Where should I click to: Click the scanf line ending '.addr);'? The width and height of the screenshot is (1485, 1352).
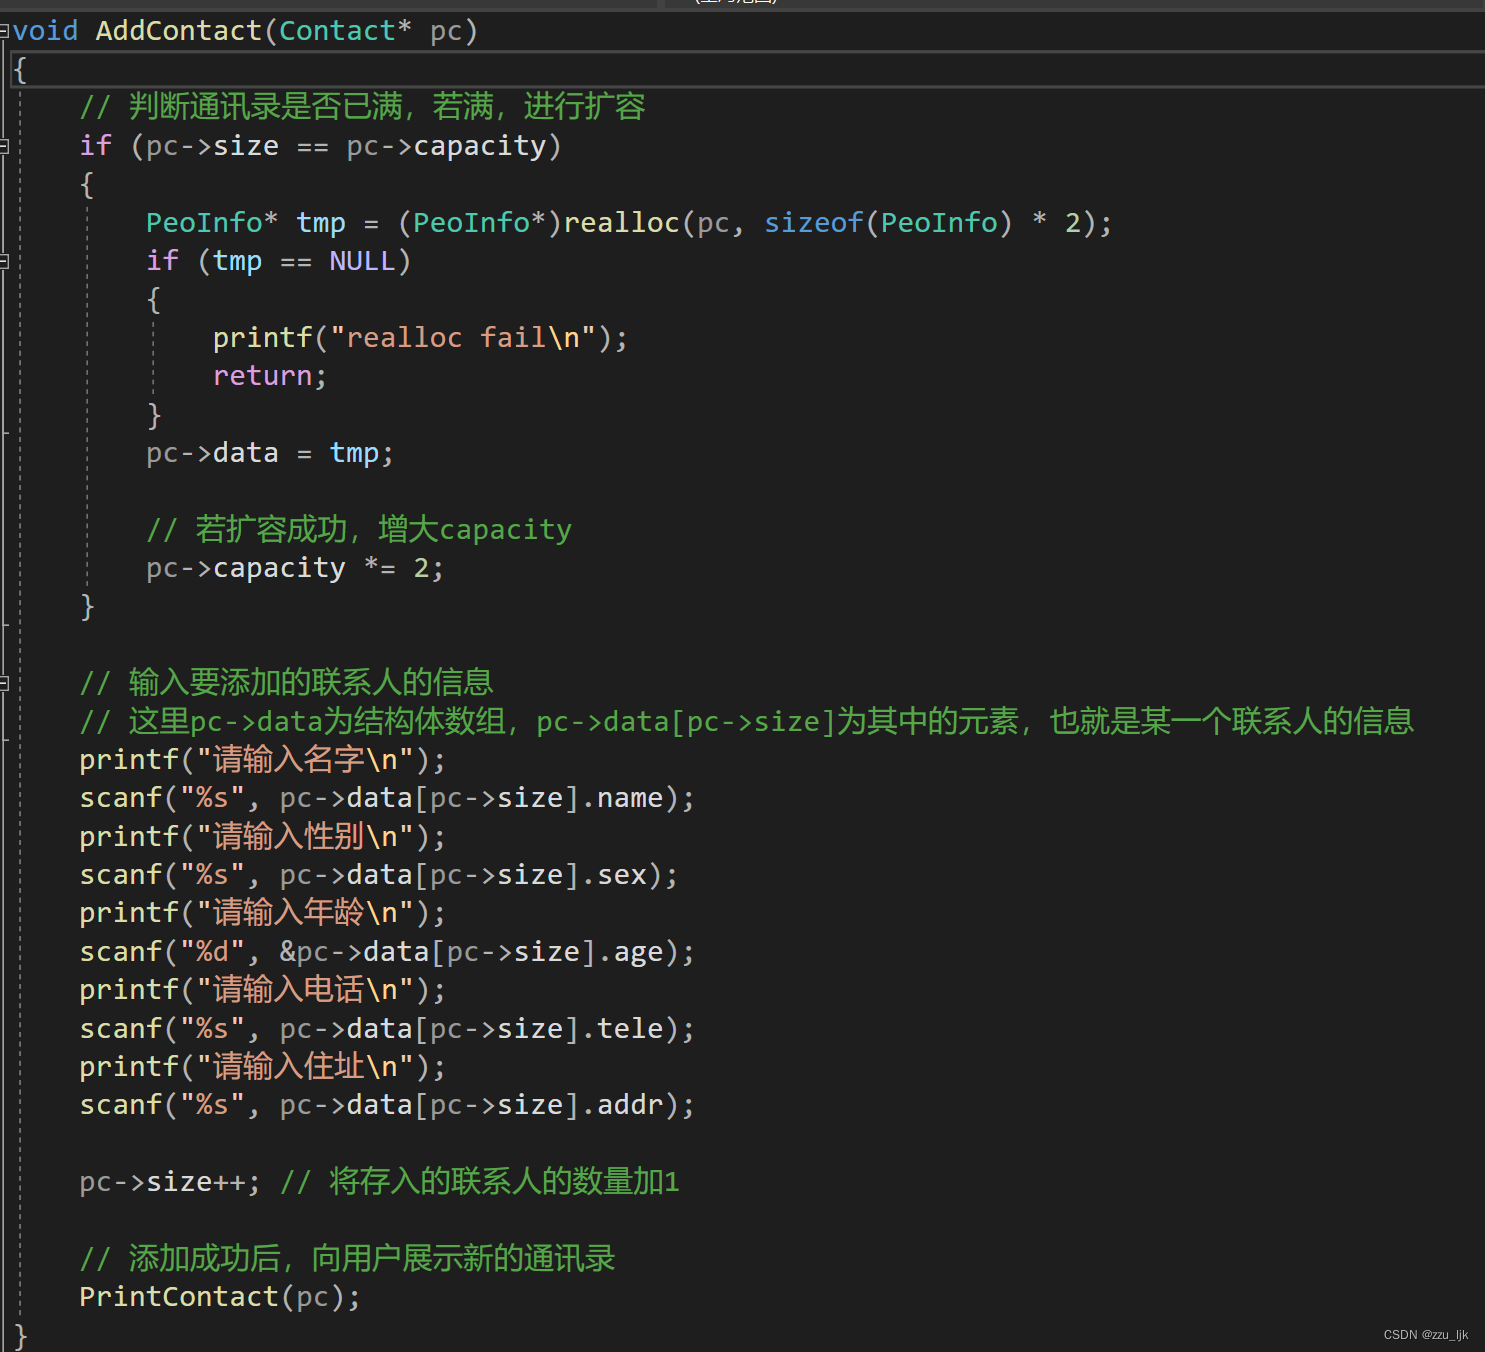click(x=387, y=1105)
